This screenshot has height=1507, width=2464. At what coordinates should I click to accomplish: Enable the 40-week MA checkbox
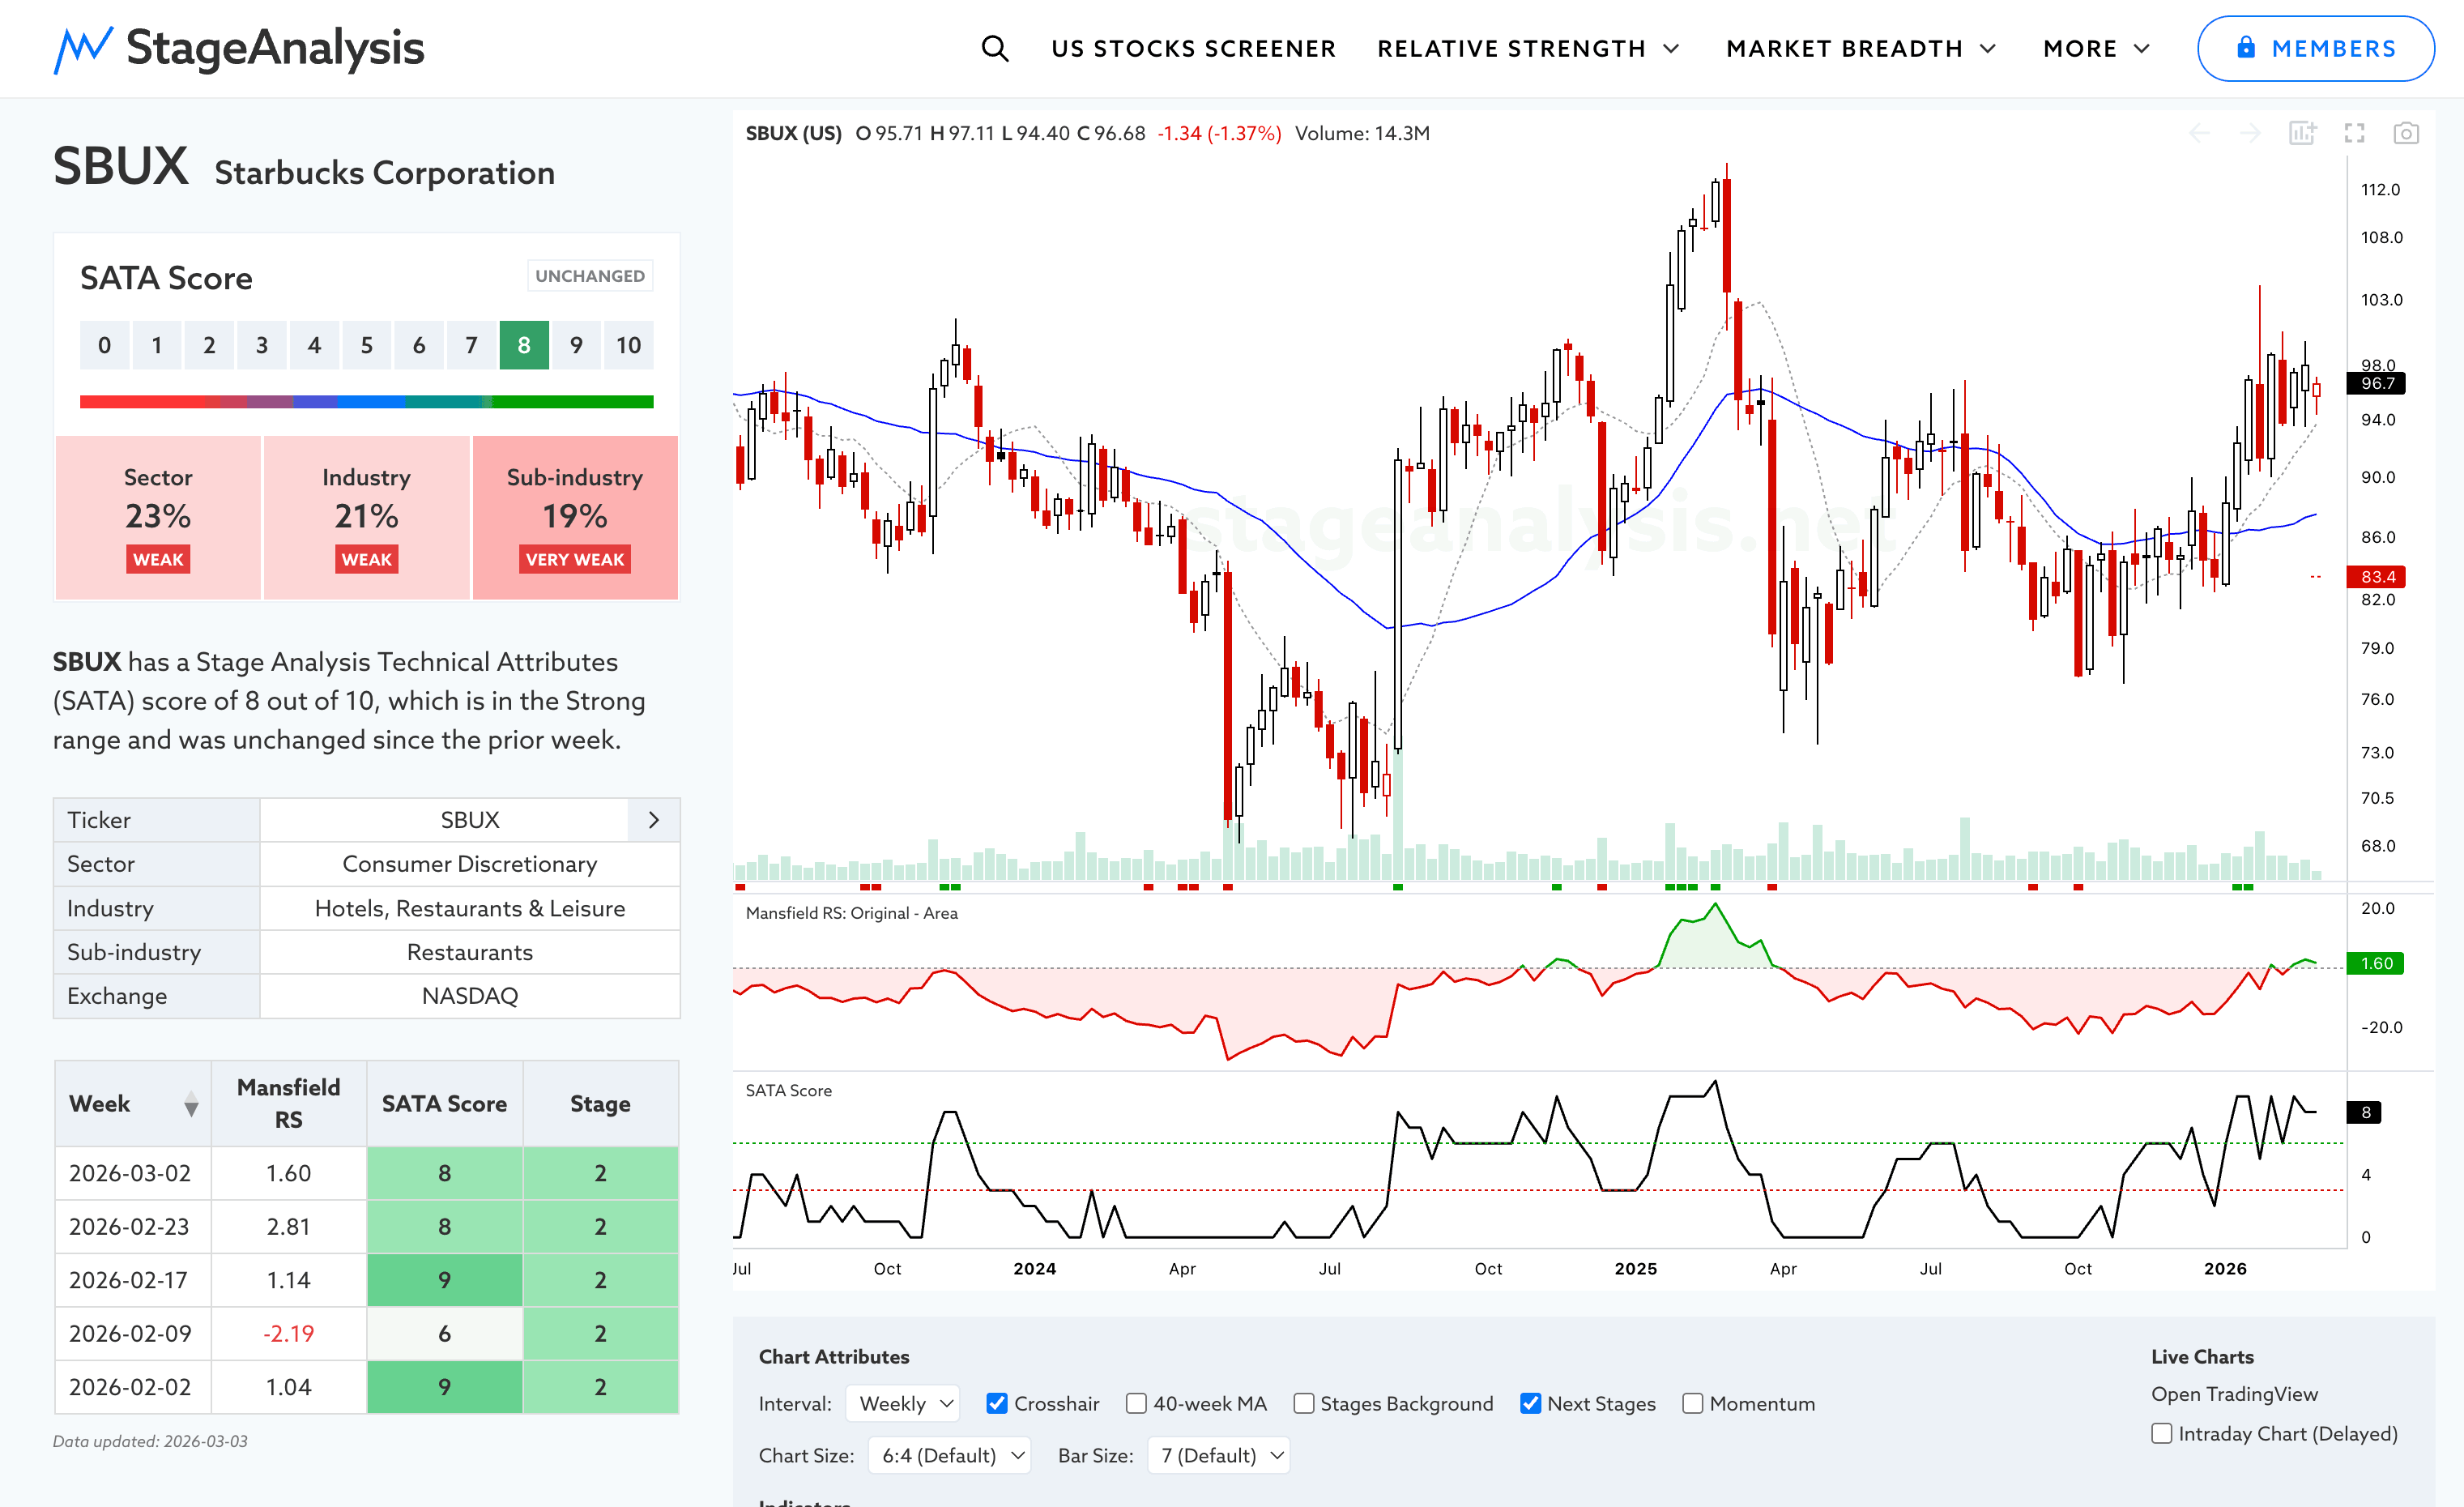point(1136,1403)
